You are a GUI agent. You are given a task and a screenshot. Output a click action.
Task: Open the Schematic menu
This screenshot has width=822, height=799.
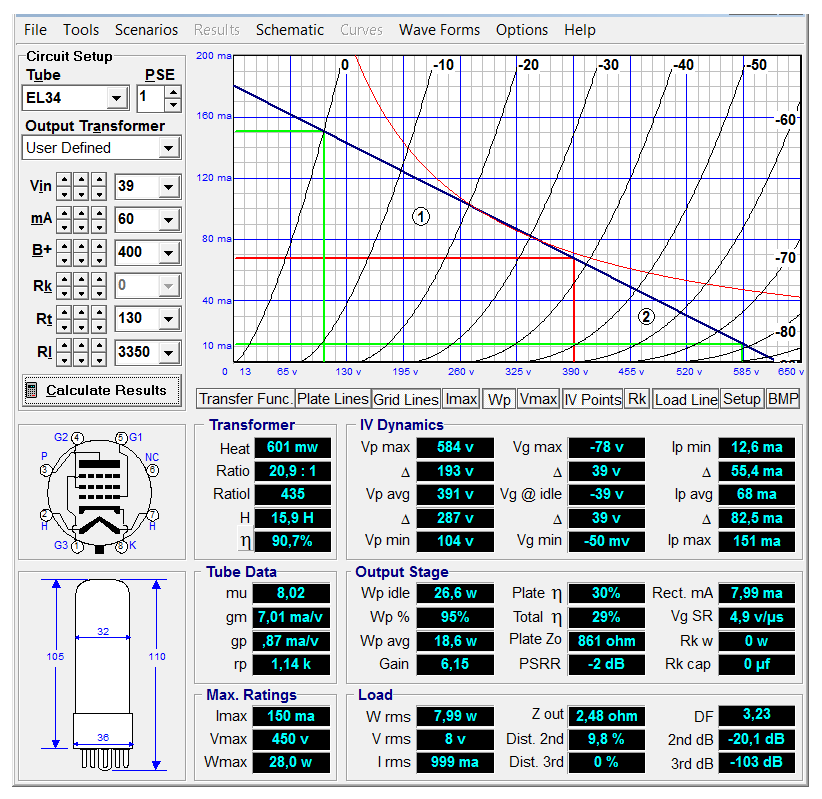pos(289,30)
